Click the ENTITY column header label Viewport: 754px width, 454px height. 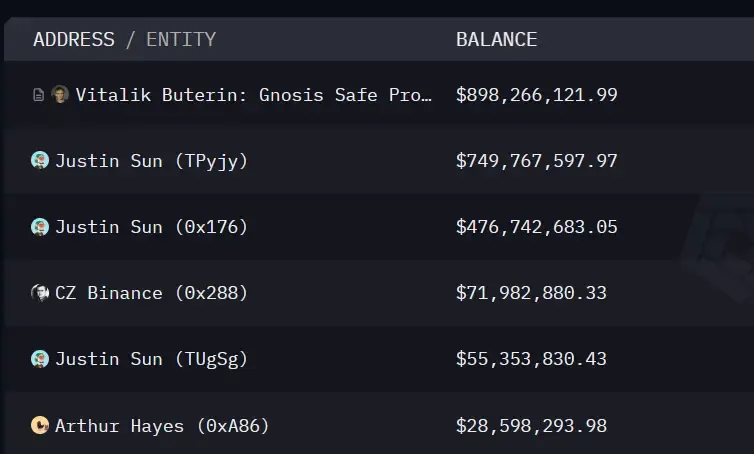tap(181, 40)
